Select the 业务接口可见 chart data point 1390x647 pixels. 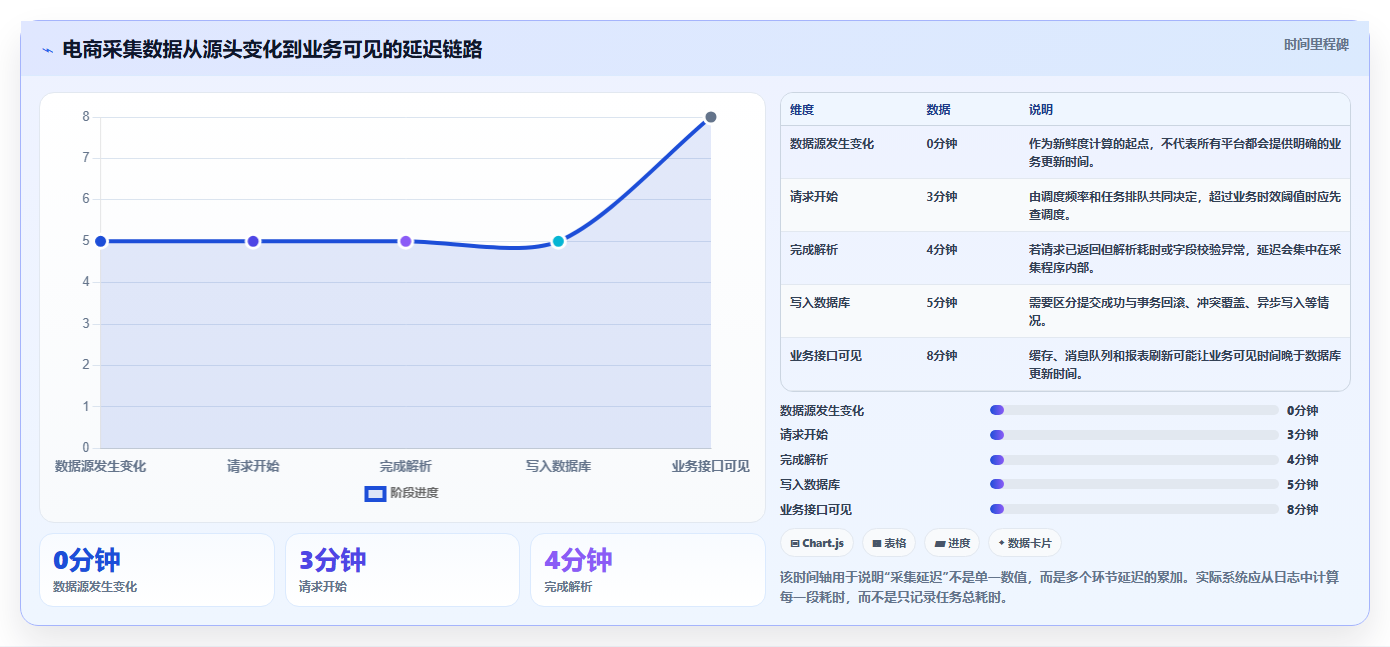pyautogui.click(x=711, y=117)
